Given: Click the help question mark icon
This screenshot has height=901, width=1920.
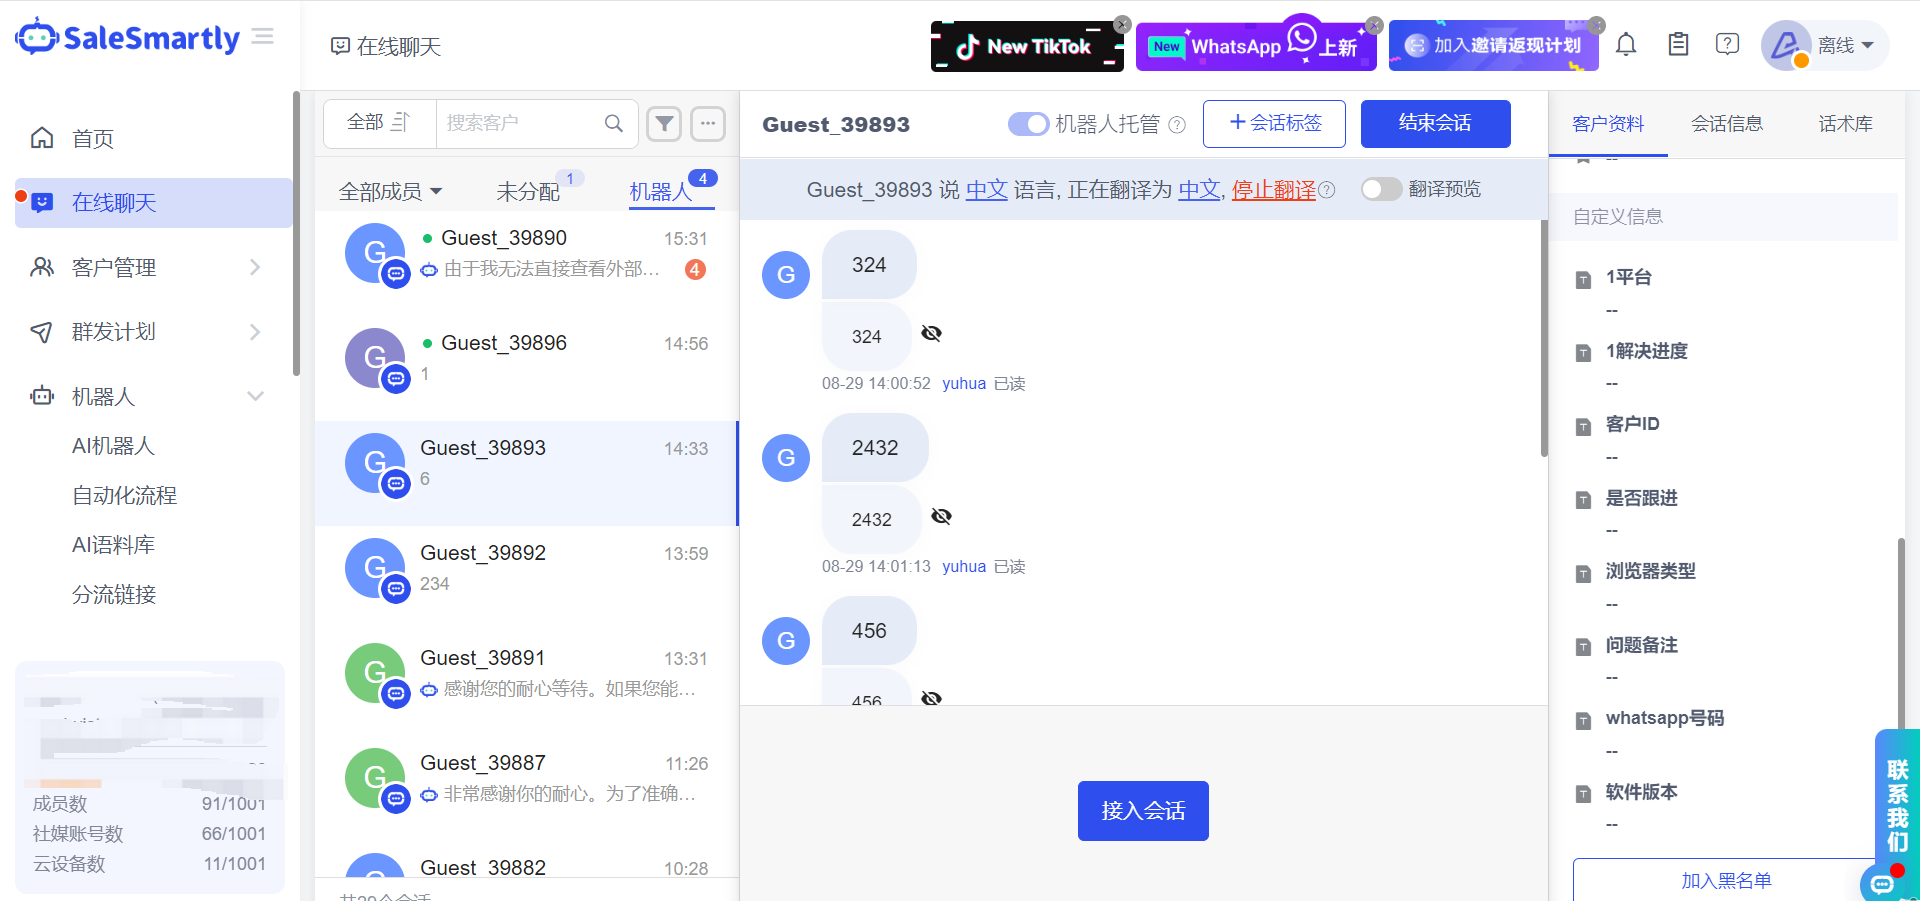Looking at the screenshot, I should point(1728,44).
